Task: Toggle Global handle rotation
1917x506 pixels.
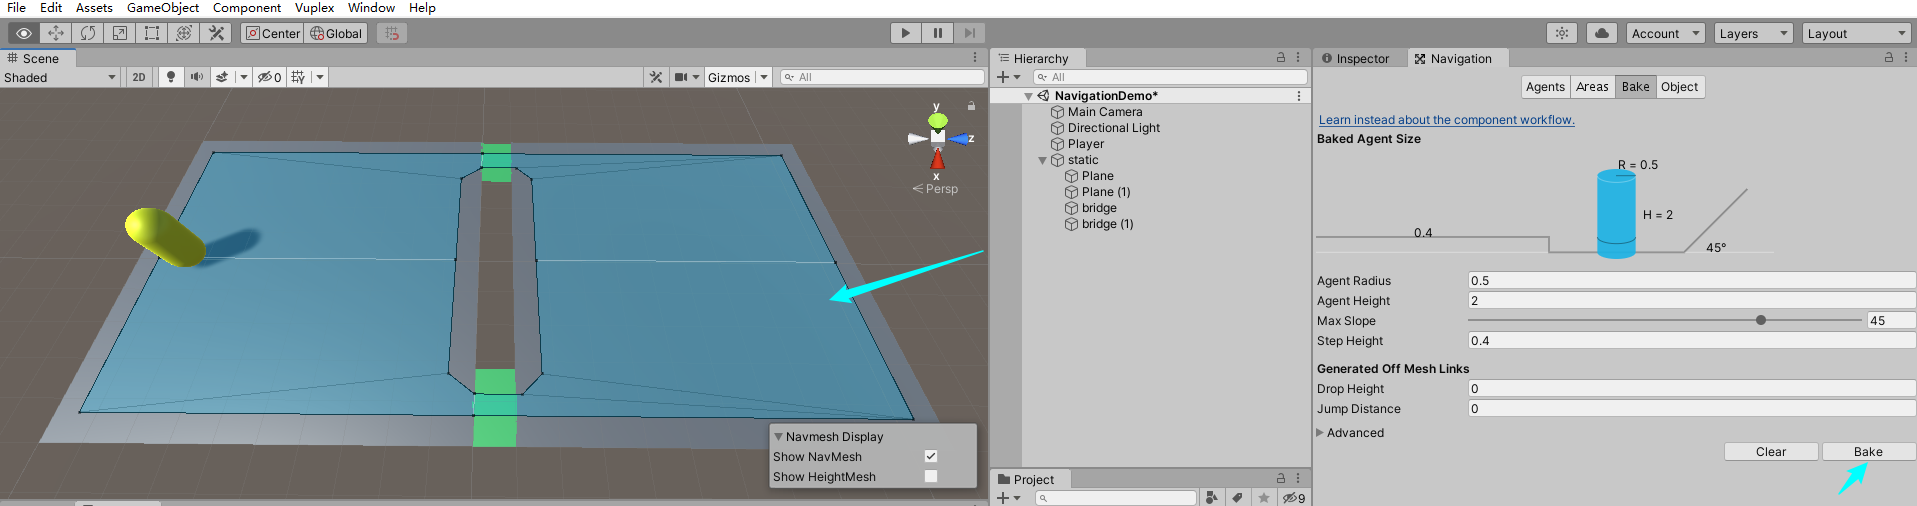Action: (336, 33)
